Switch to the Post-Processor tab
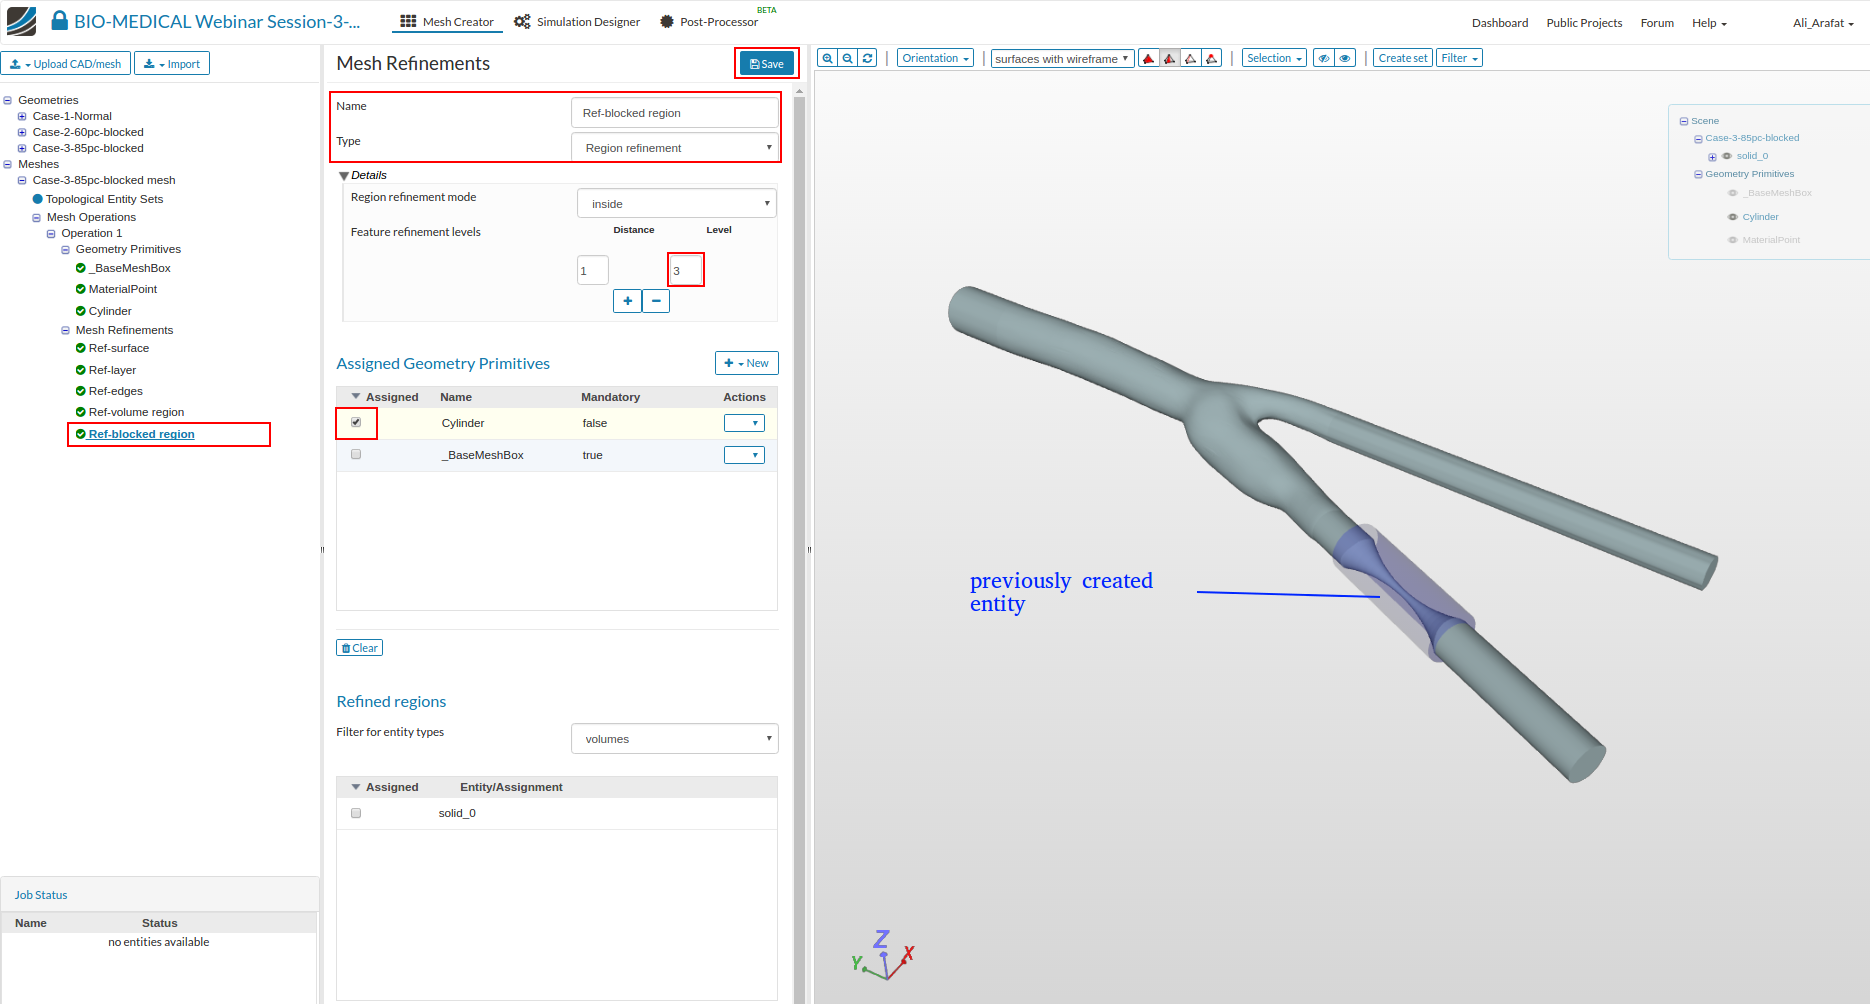This screenshot has height=1004, width=1870. coord(709,22)
